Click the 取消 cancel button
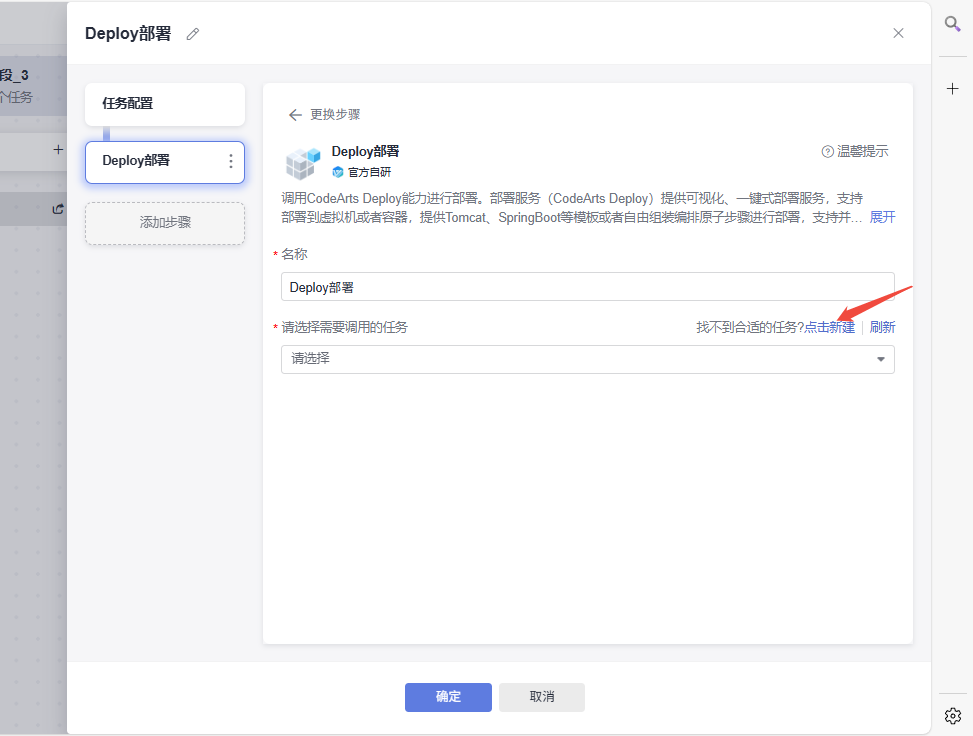The height and width of the screenshot is (736, 973). pyautogui.click(x=542, y=697)
